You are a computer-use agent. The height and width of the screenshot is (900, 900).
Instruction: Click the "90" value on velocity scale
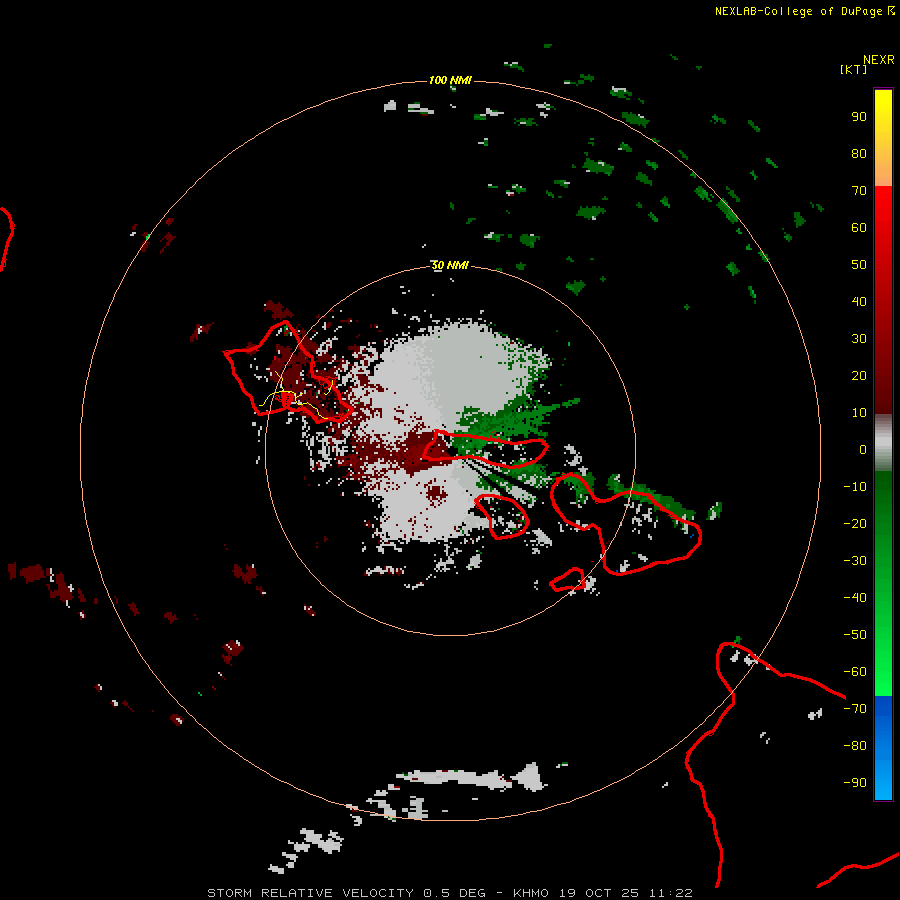click(859, 117)
